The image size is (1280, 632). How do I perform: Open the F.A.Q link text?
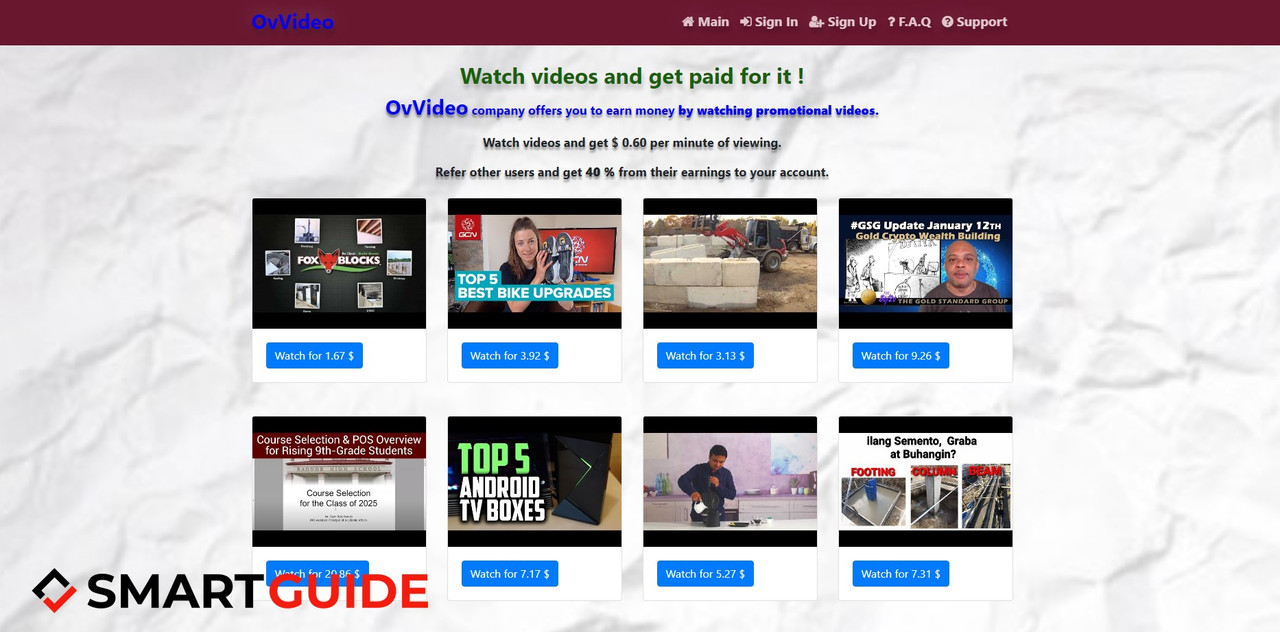[x=914, y=22]
